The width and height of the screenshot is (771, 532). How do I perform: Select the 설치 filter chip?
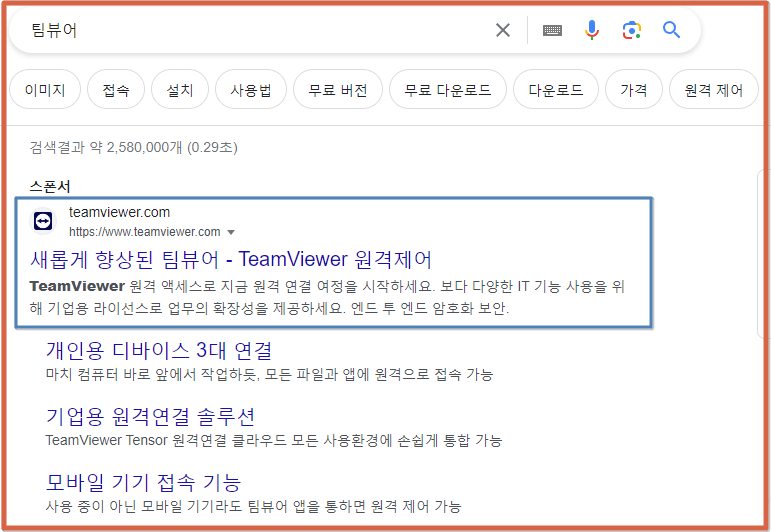(x=180, y=89)
